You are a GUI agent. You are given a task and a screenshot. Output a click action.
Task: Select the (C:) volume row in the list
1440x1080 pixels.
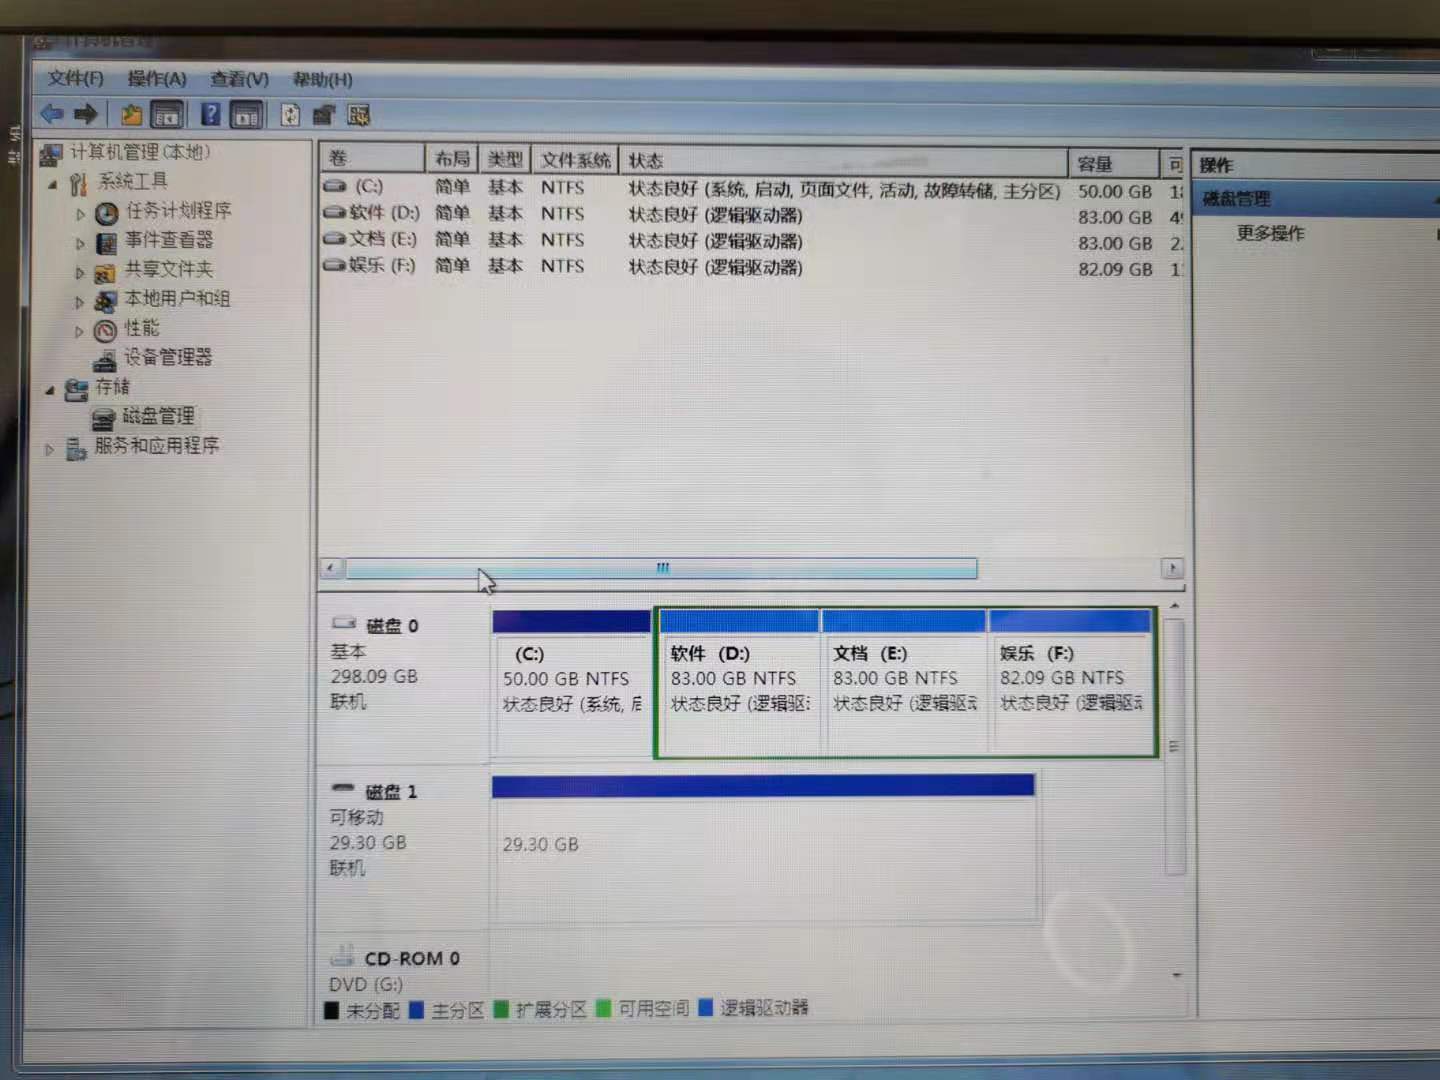click(x=751, y=188)
